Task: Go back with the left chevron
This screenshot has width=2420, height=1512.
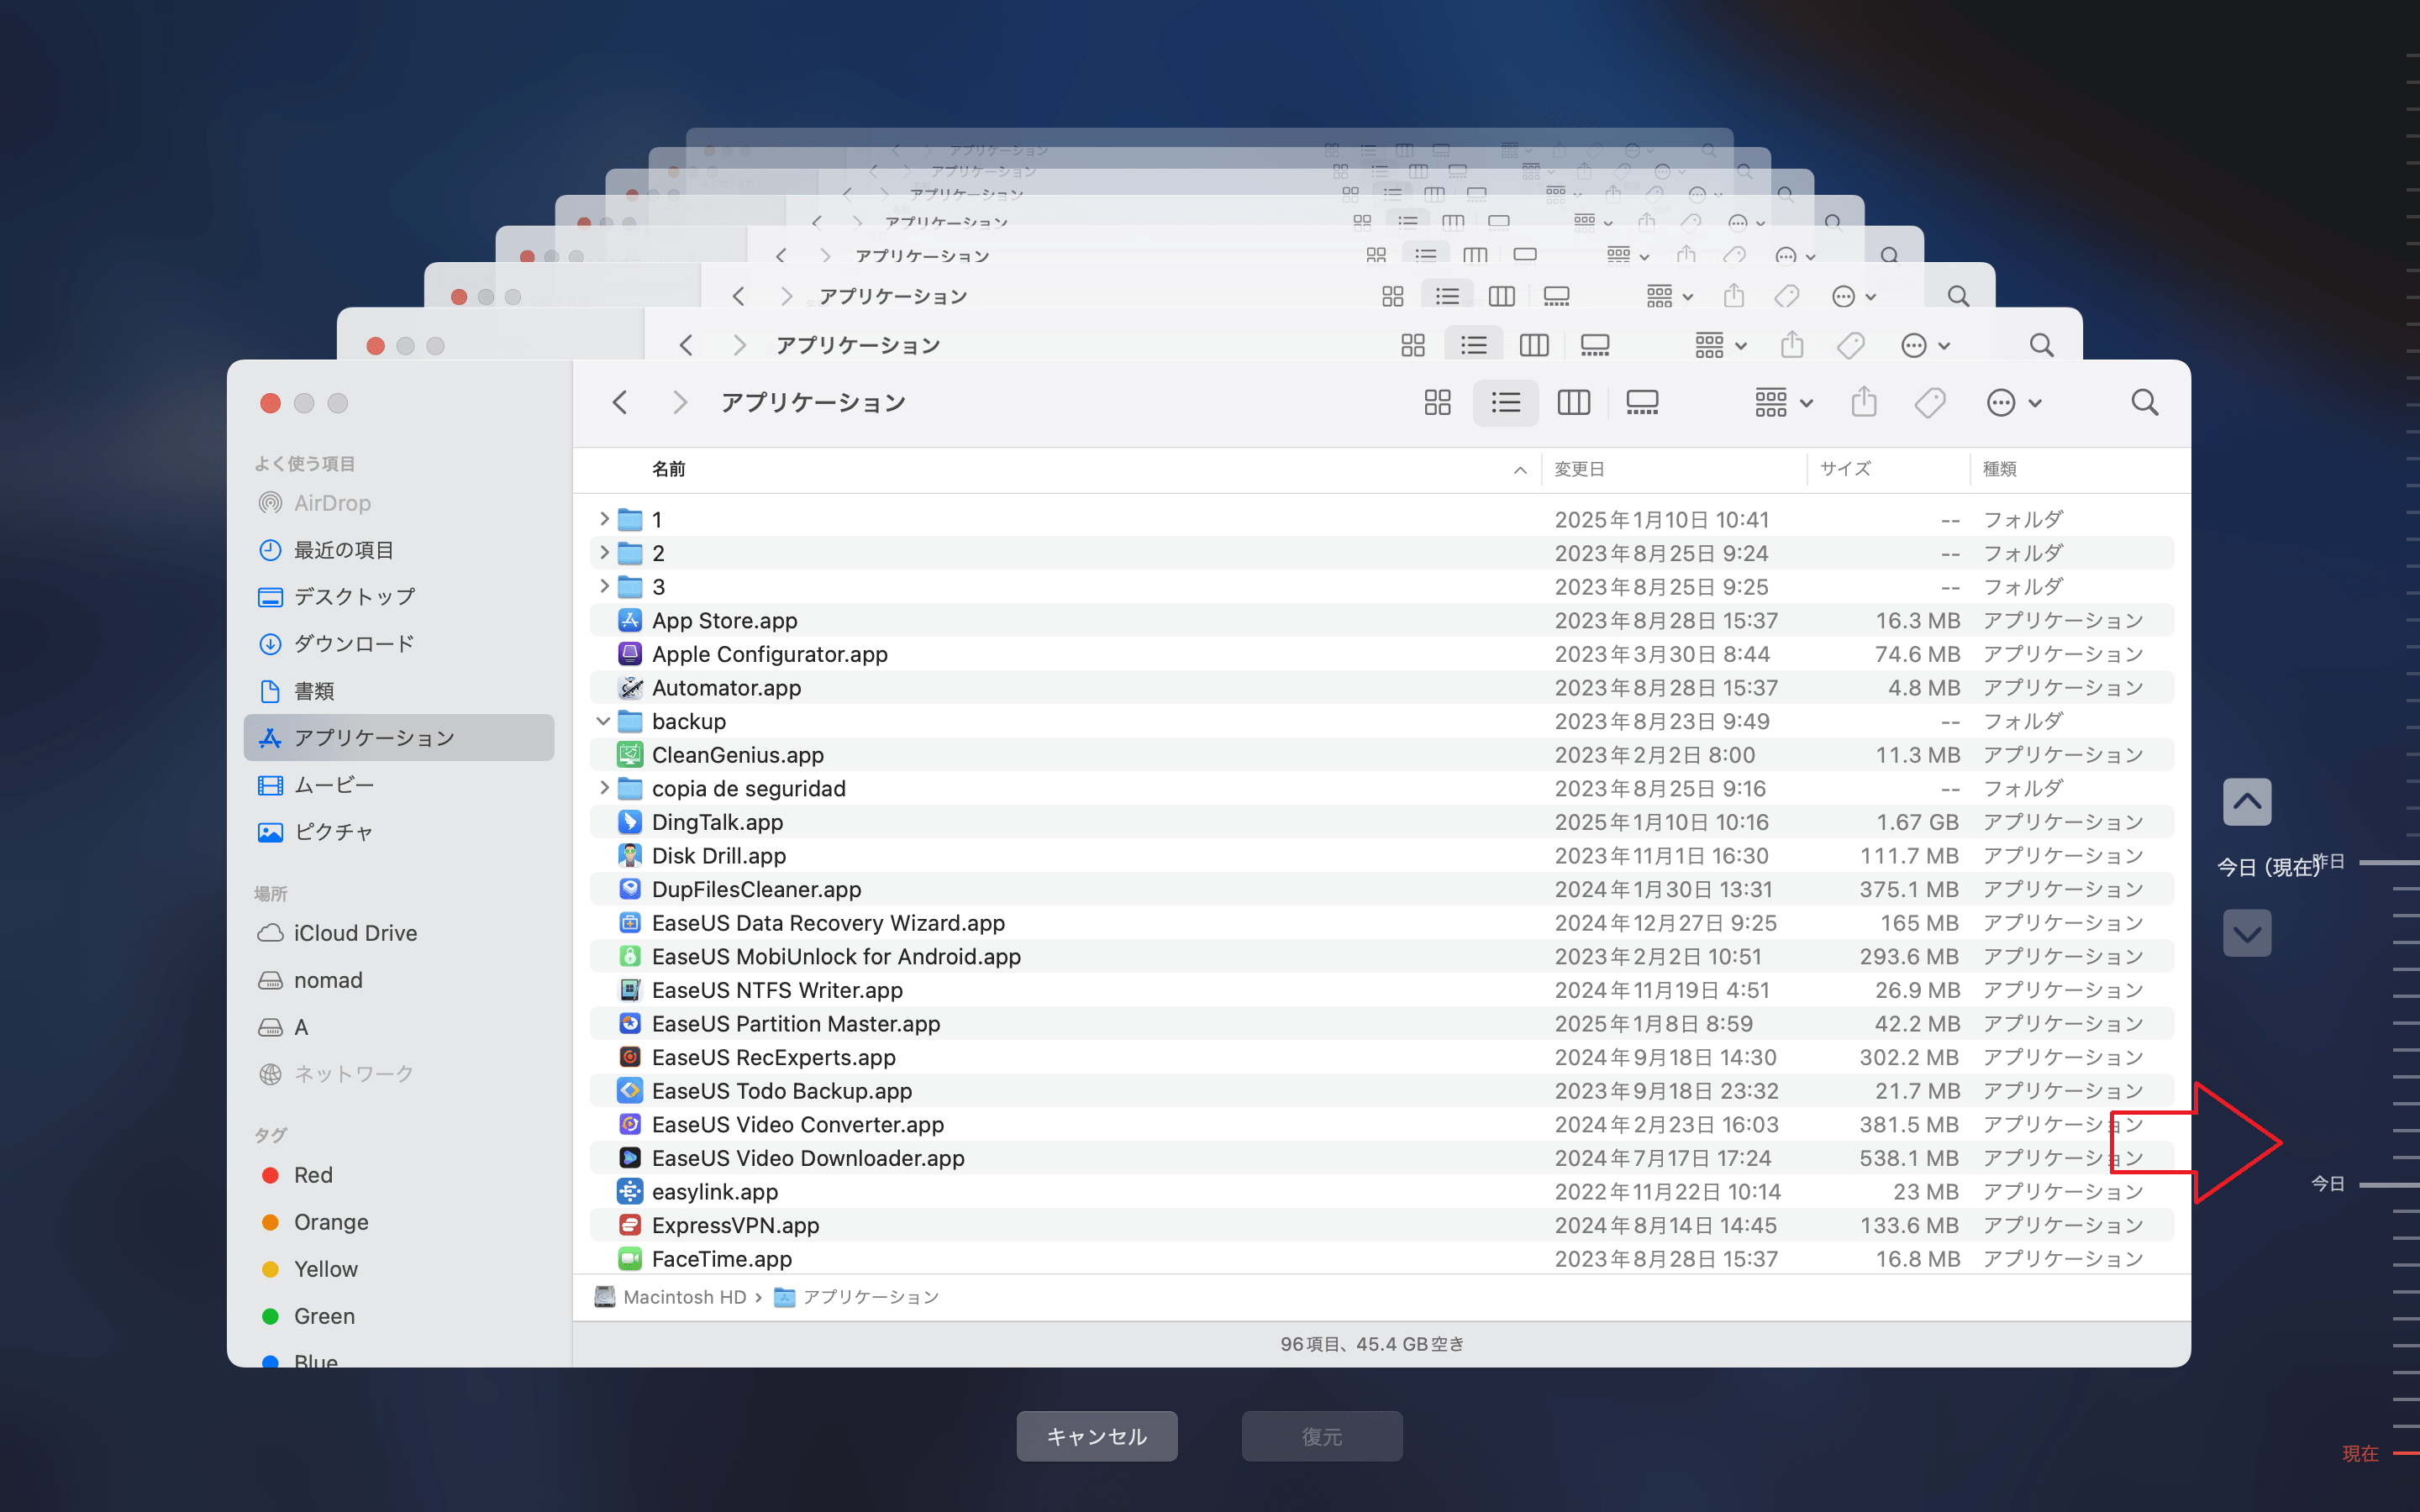Action: click(x=620, y=403)
